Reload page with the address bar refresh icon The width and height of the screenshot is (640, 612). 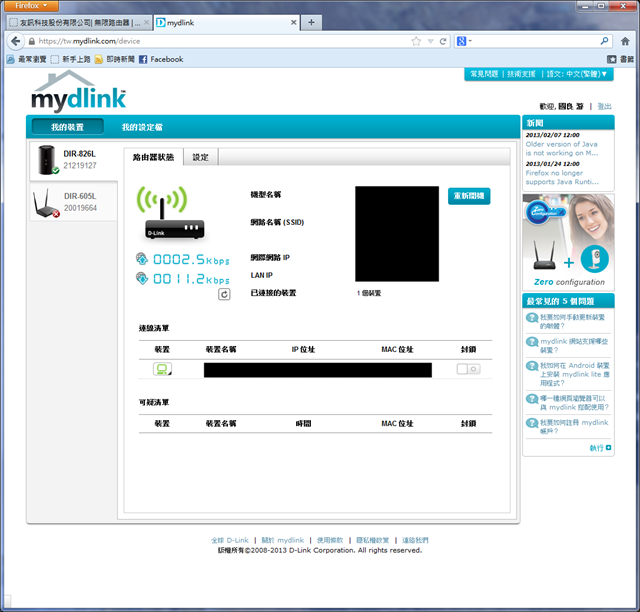coord(442,41)
